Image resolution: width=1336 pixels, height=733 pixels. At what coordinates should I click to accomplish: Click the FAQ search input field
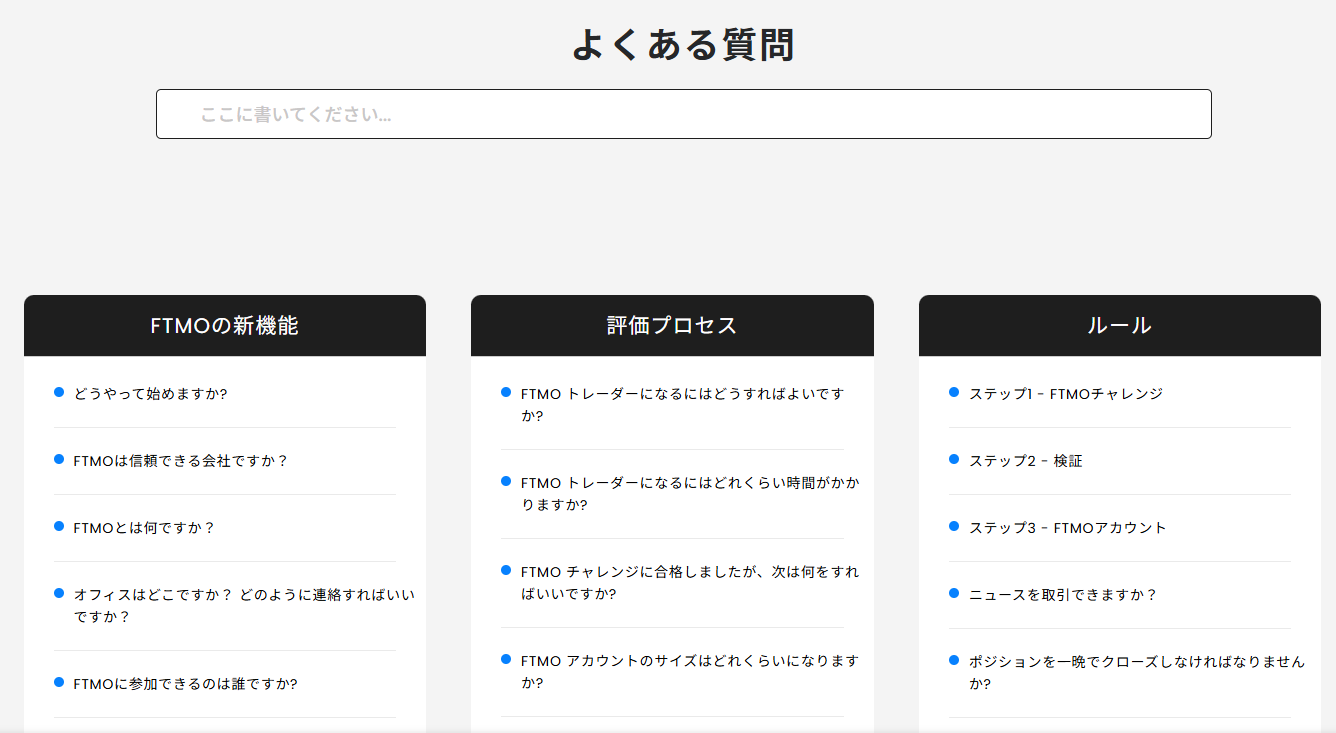pyautogui.click(x=683, y=114)
